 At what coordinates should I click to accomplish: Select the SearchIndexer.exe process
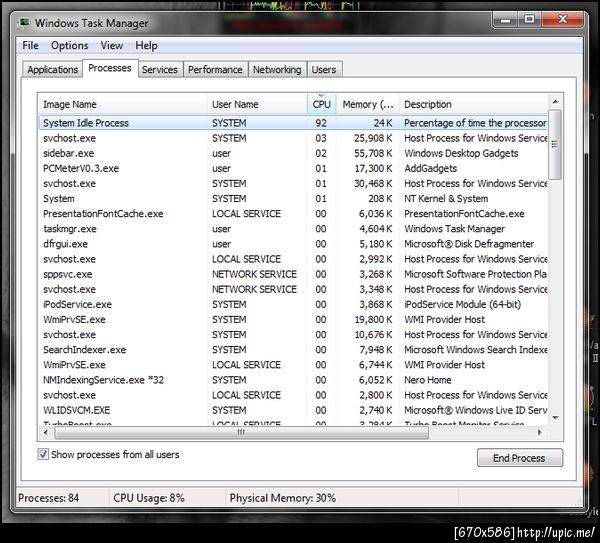pyautogui.click(x=293, y=350)
